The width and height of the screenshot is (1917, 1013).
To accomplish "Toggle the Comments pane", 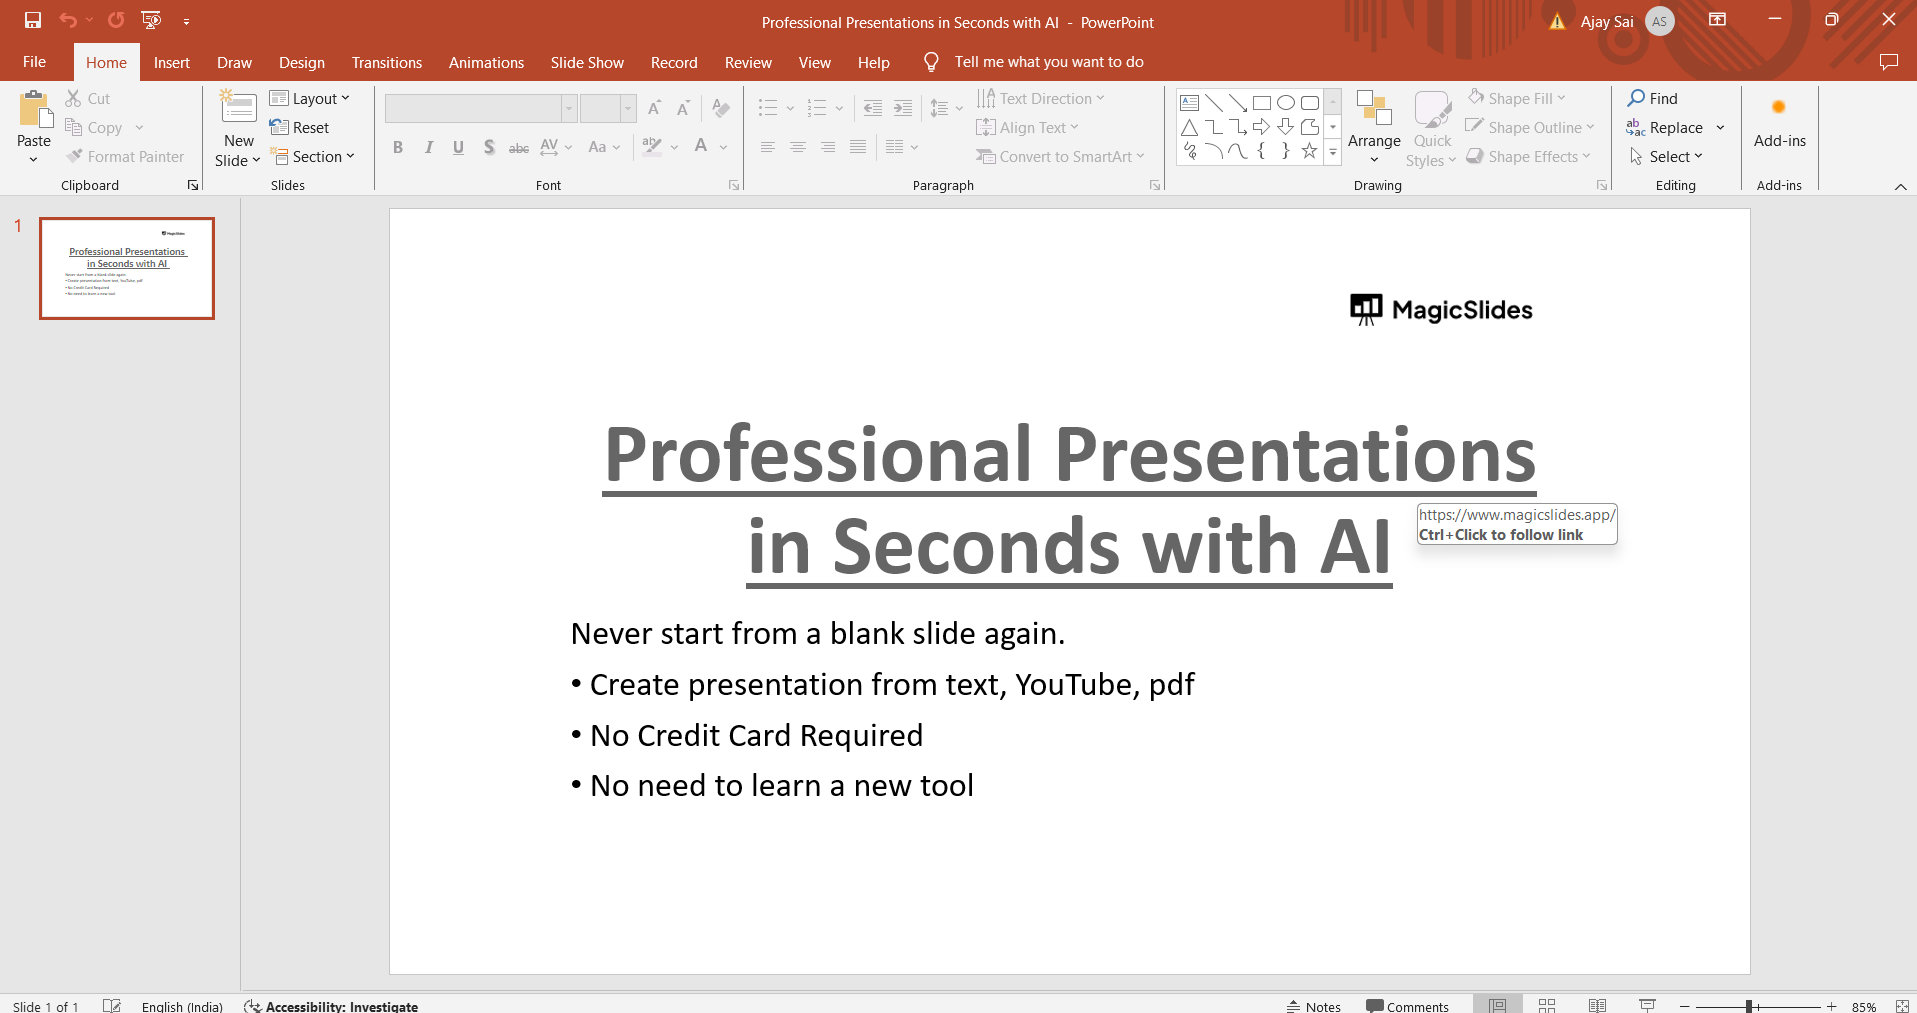I will point(1407,1006).
